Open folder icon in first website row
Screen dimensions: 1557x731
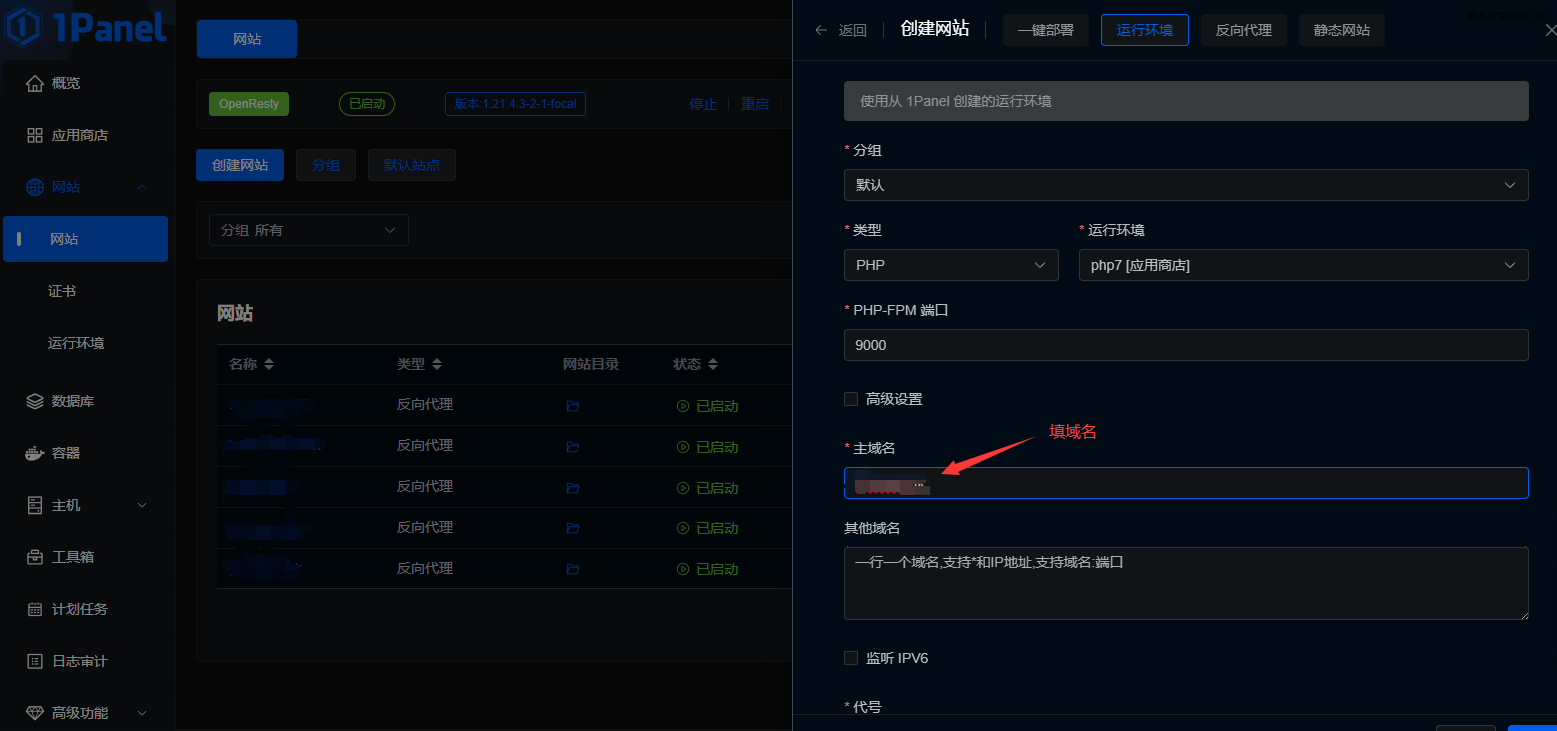[x=573, y=406]
